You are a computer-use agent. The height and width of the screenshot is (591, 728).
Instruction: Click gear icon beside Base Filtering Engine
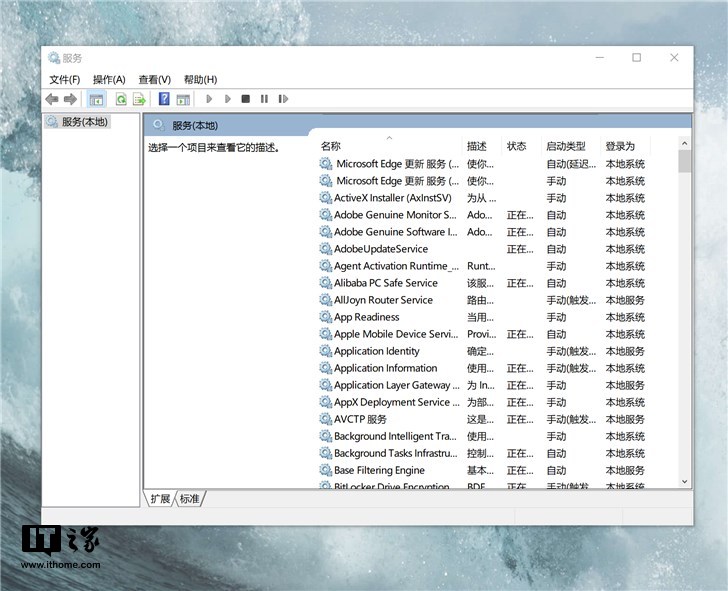click(x=325, y=470)
